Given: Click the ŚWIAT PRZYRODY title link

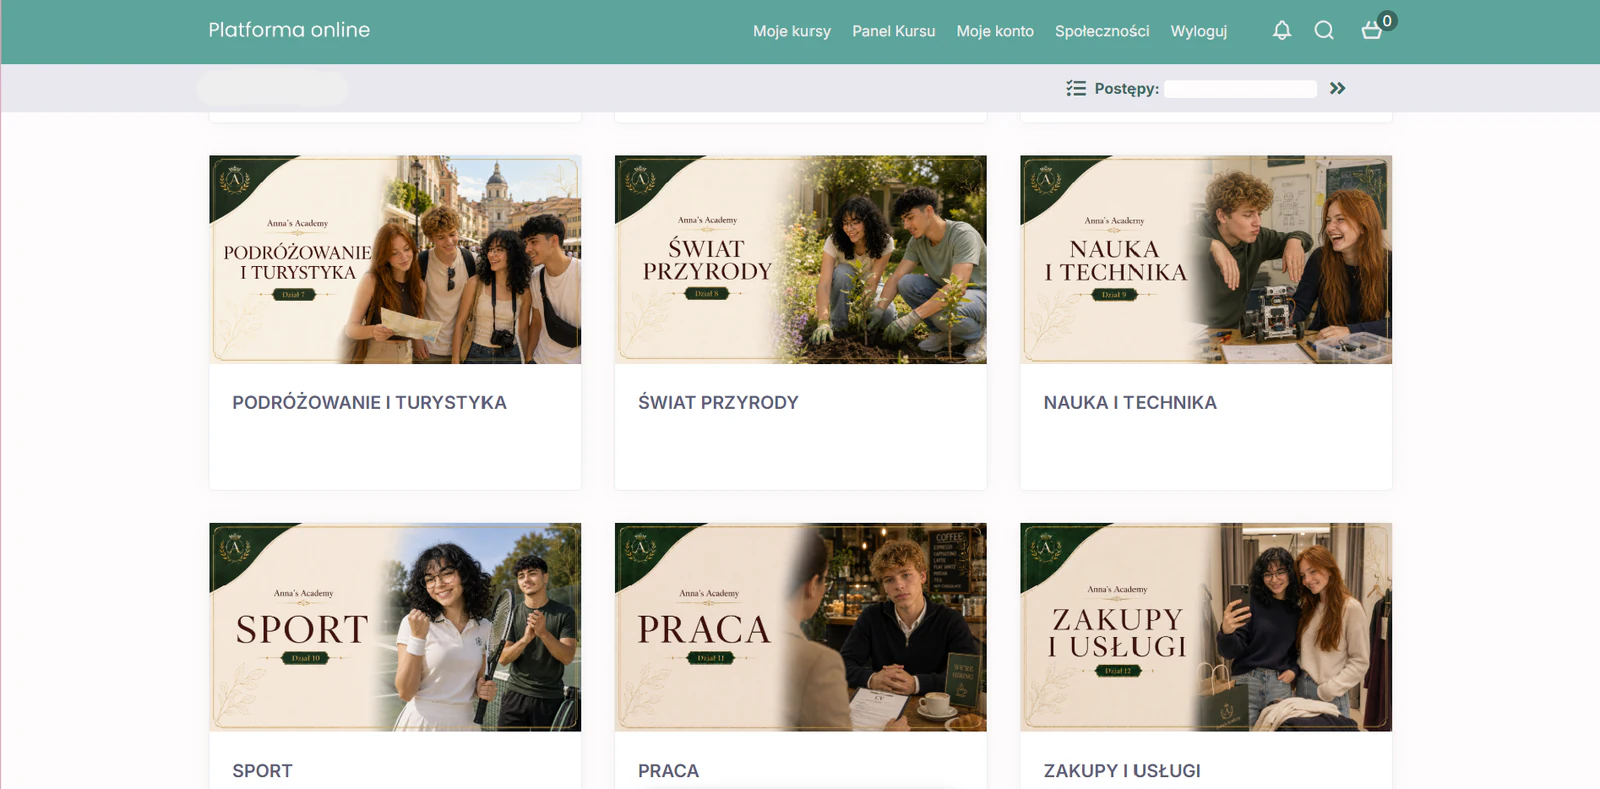Looking at the screenshot, I should [718, 403].
